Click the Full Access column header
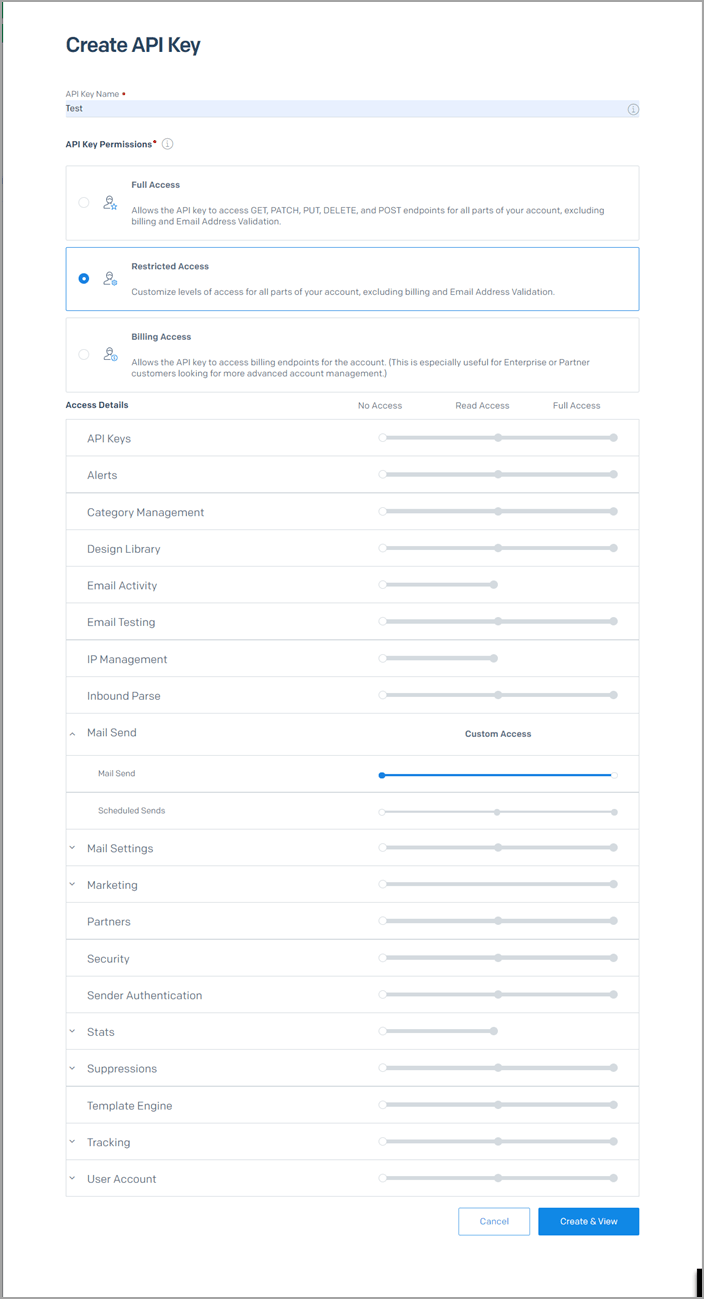 pyautogui.click(x=577, y=406)
